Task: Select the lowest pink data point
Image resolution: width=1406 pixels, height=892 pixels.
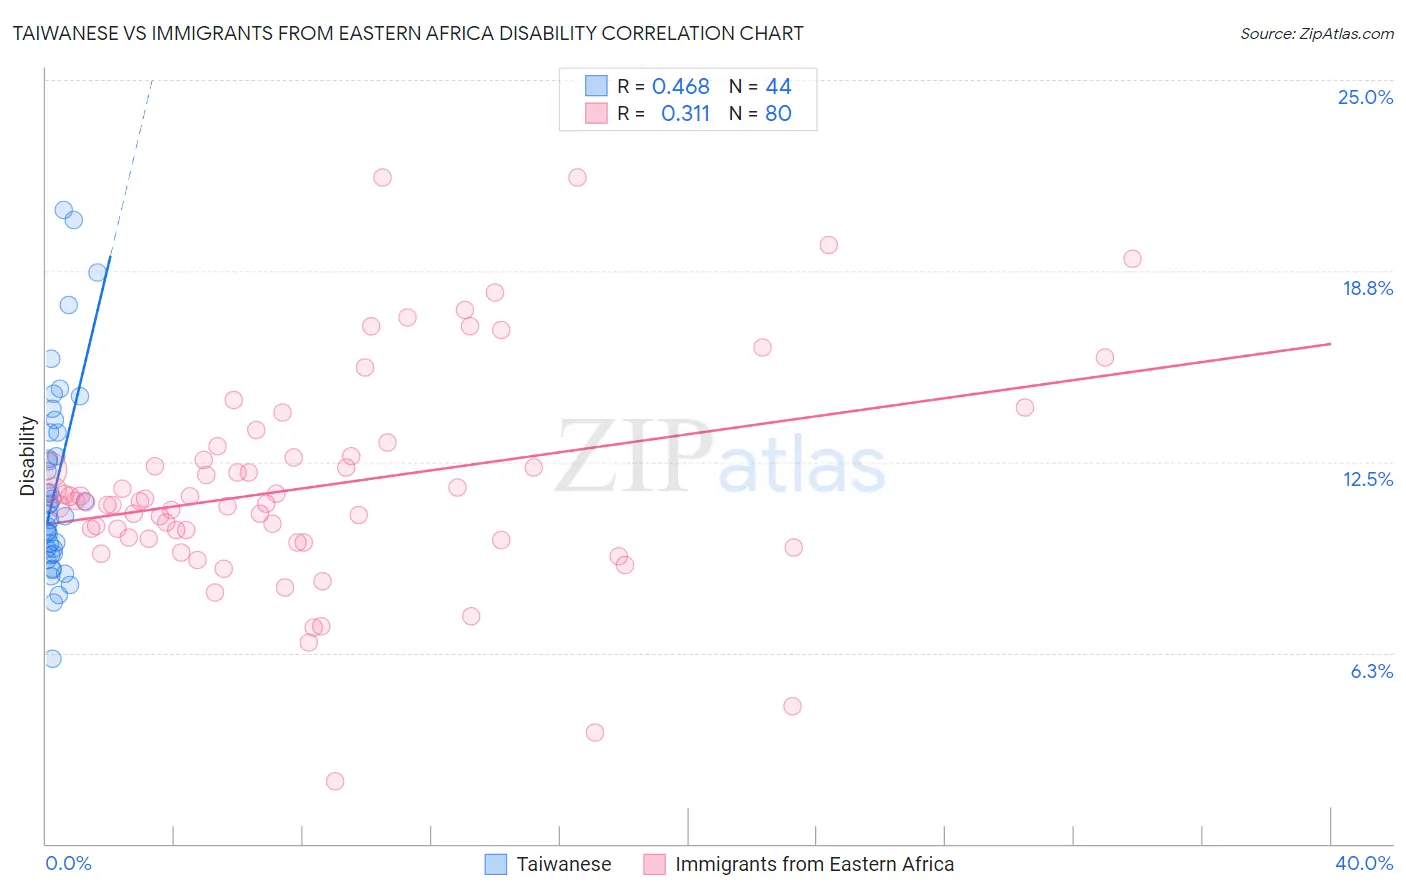Action: (335, 781)
